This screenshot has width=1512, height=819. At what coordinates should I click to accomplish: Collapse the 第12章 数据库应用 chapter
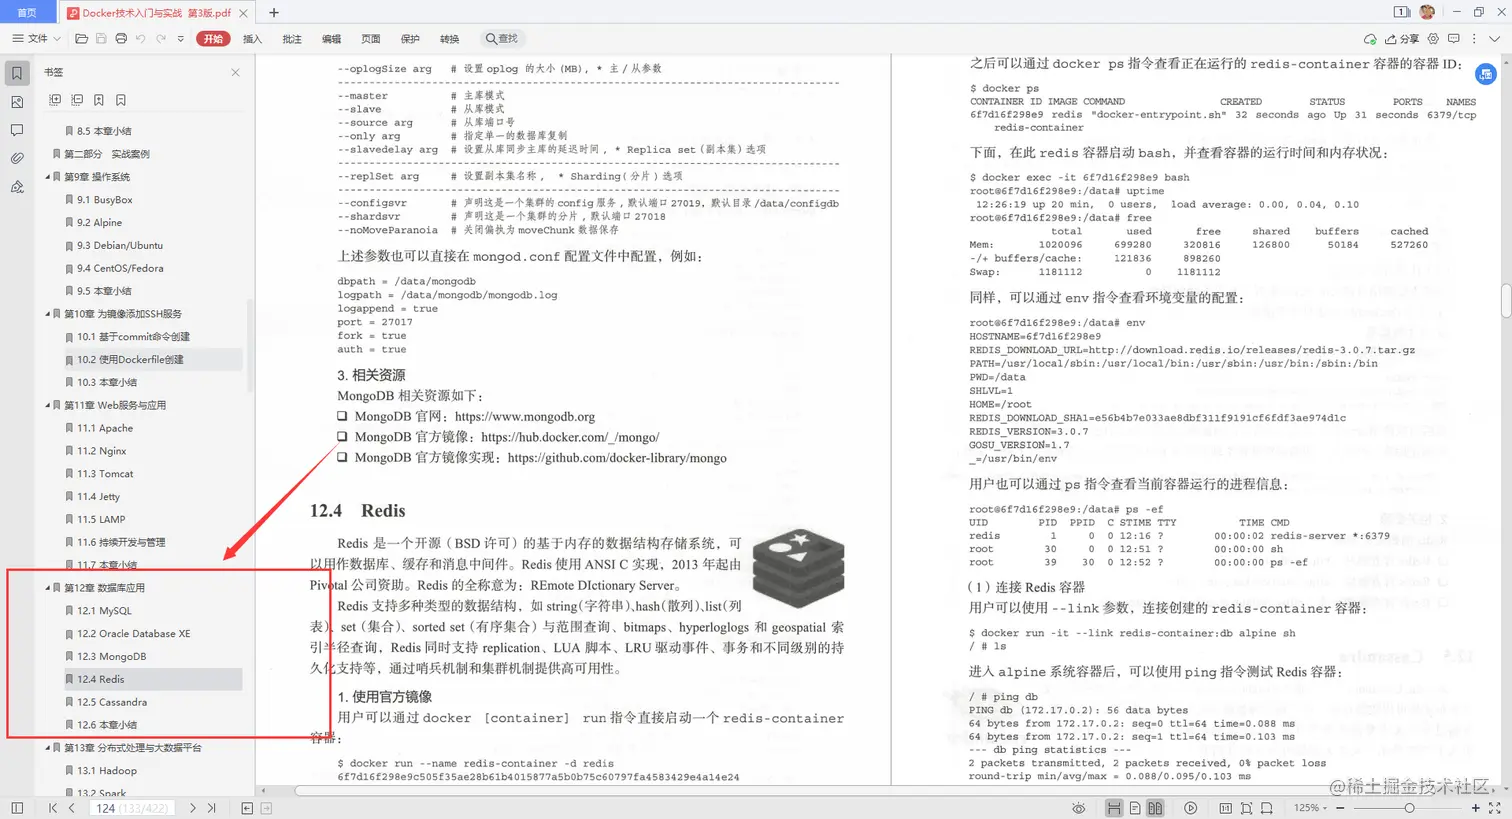[47, 588]
